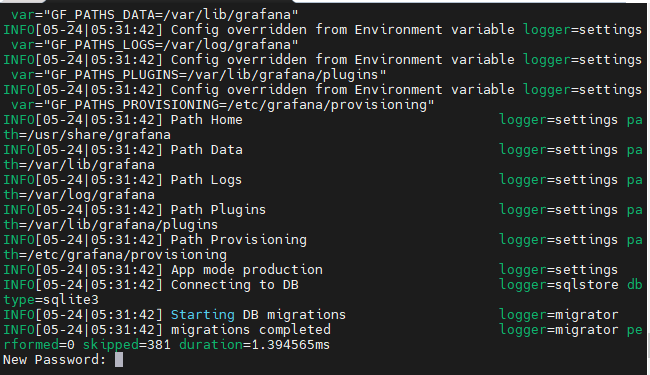
Task: Click 'logger=settings' on the Path Home line
Action: click(559, 120)
